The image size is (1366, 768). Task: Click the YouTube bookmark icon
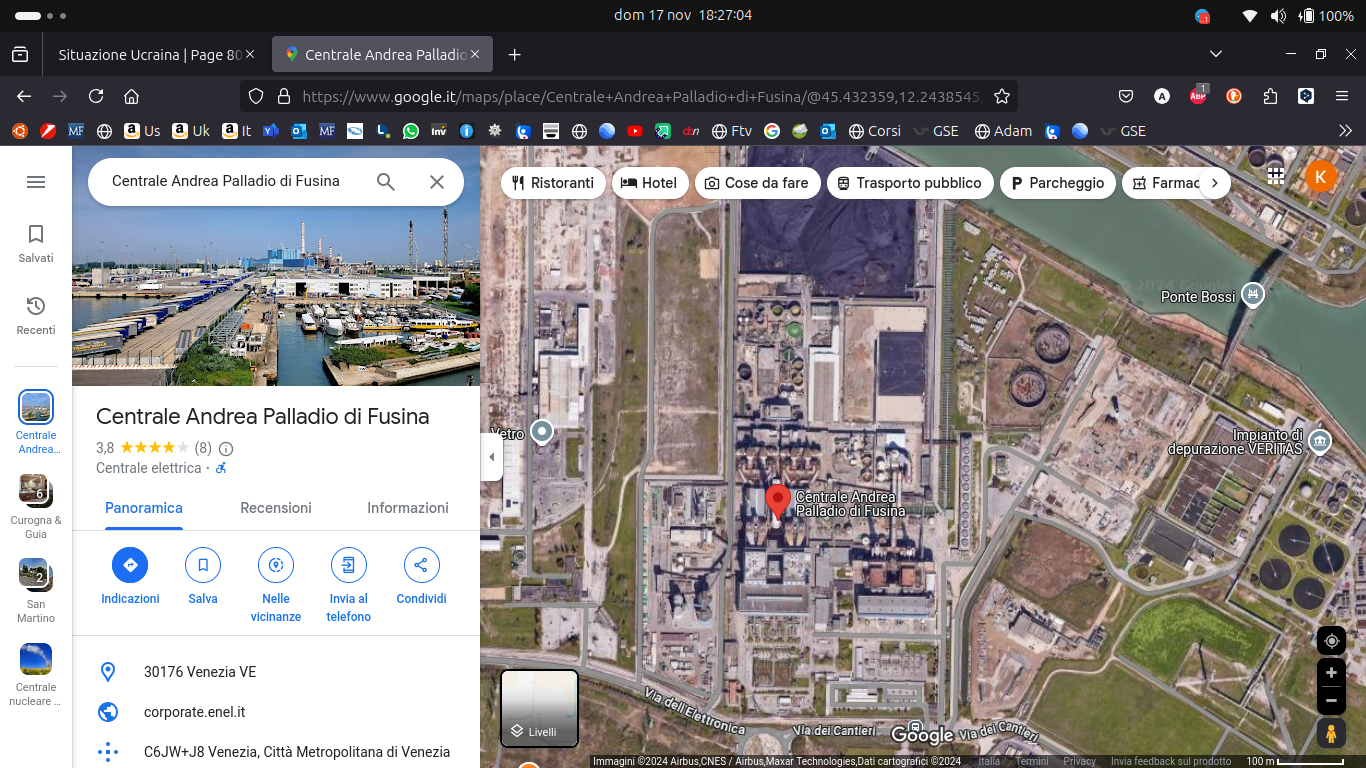tap(635, 131)
